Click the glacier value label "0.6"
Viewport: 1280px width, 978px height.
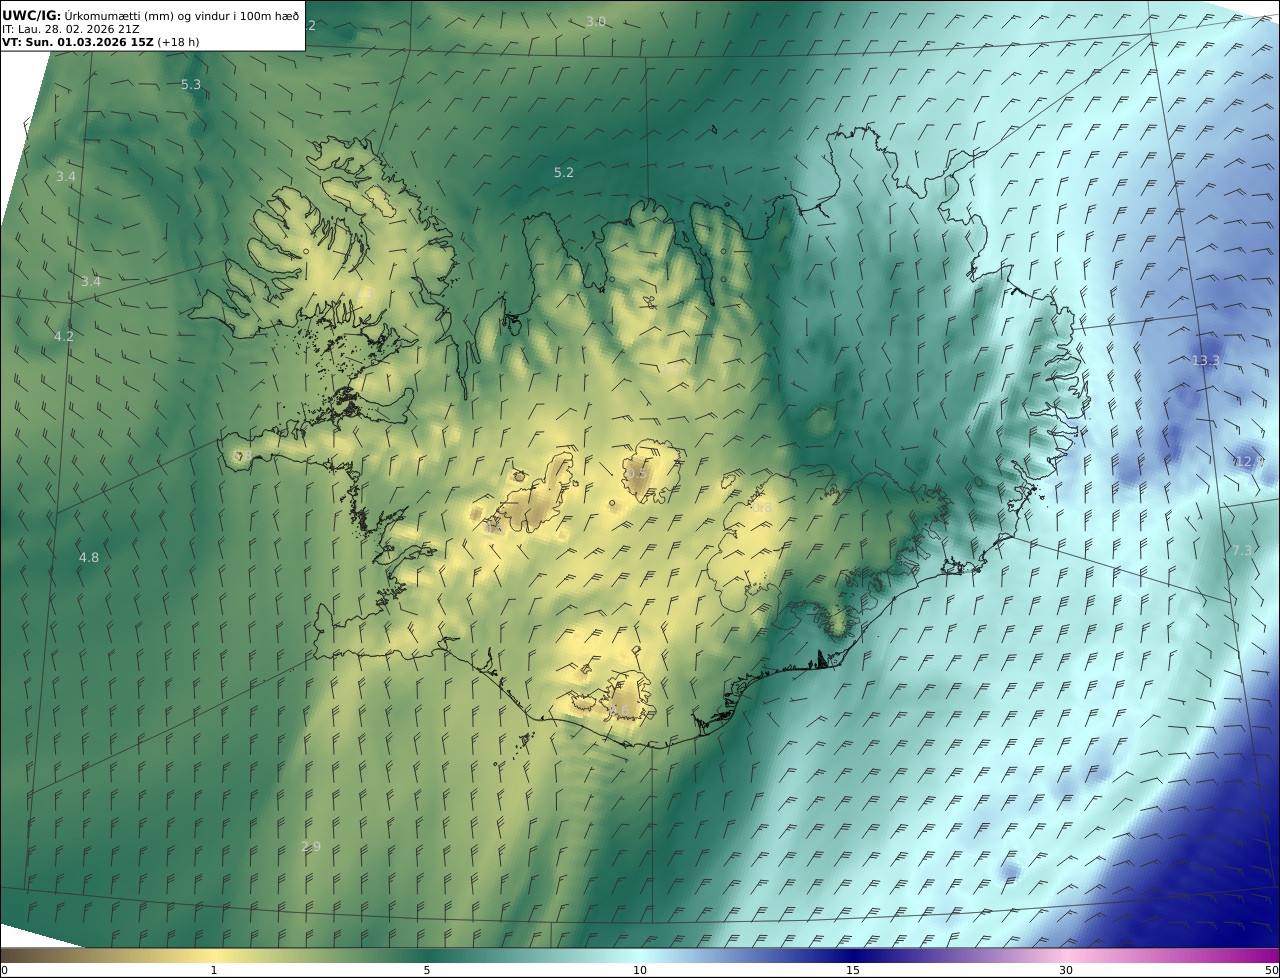click(x=620, y=710)
